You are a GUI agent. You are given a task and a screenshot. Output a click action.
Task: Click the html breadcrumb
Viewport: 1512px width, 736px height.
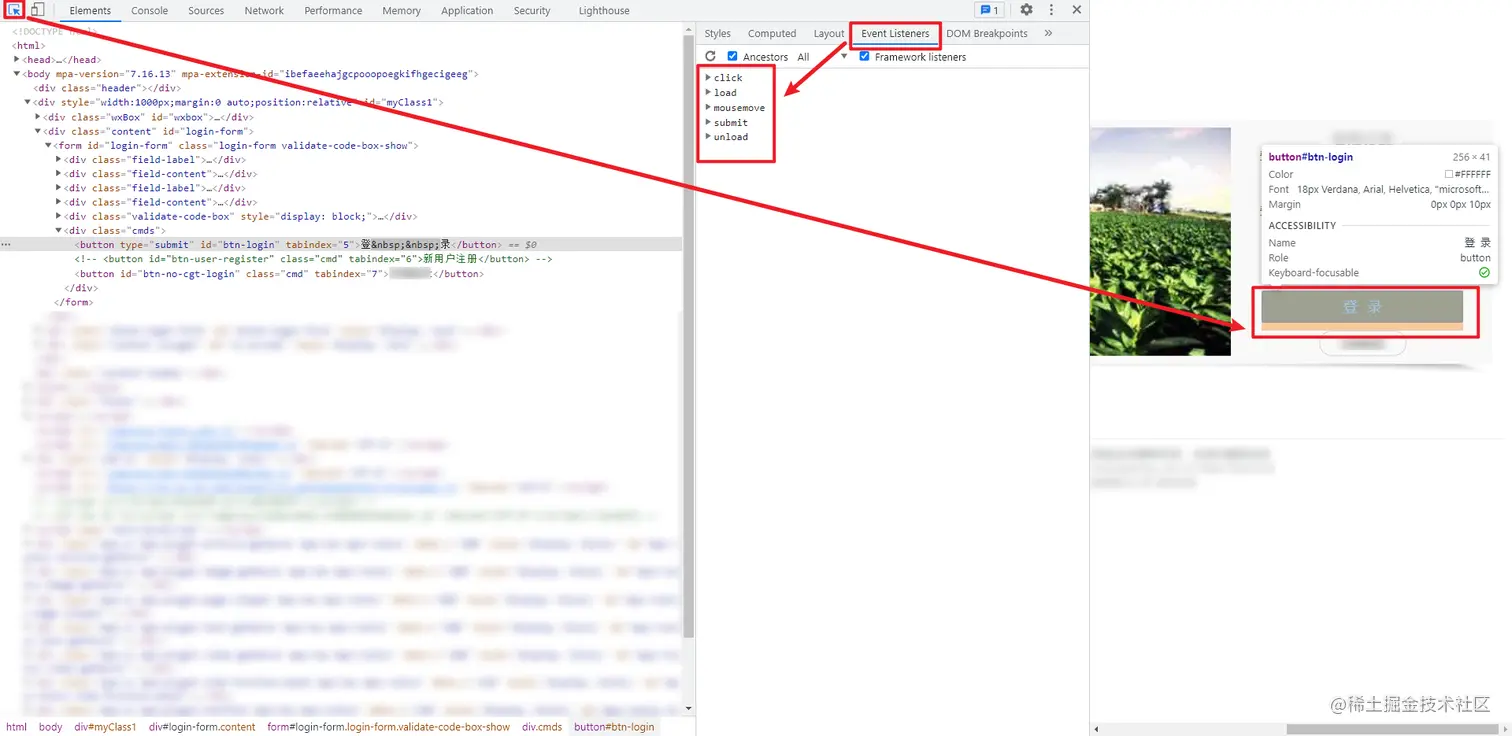(17, 727)
